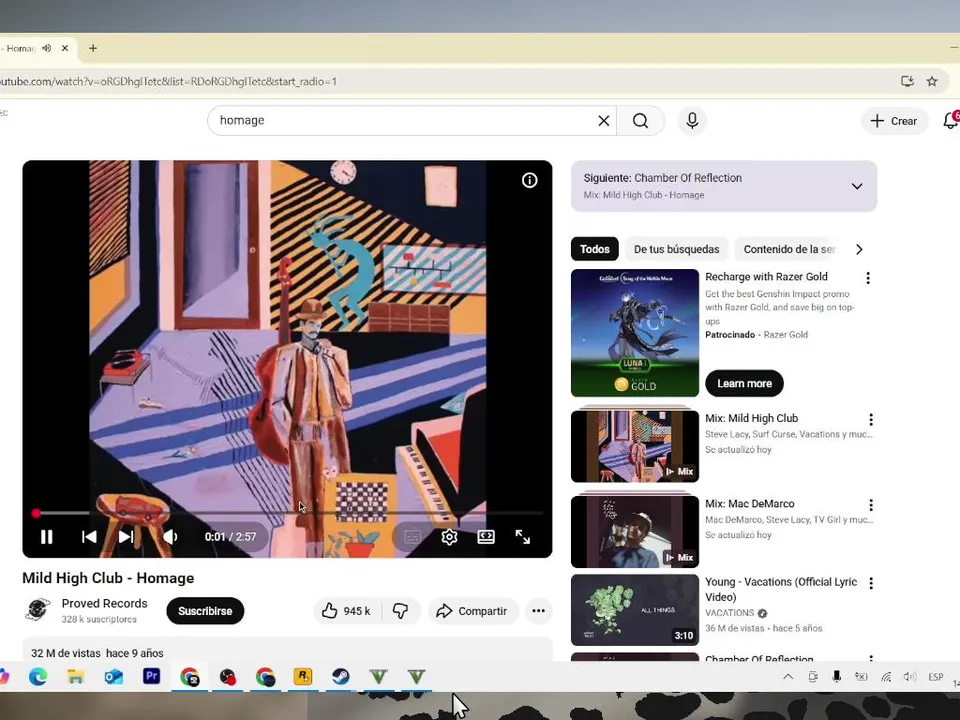Image resolution: width=960 pixels, height=720 pixels.
Task: Open Premiere Pro from taskbar
Action: (151, 677)
